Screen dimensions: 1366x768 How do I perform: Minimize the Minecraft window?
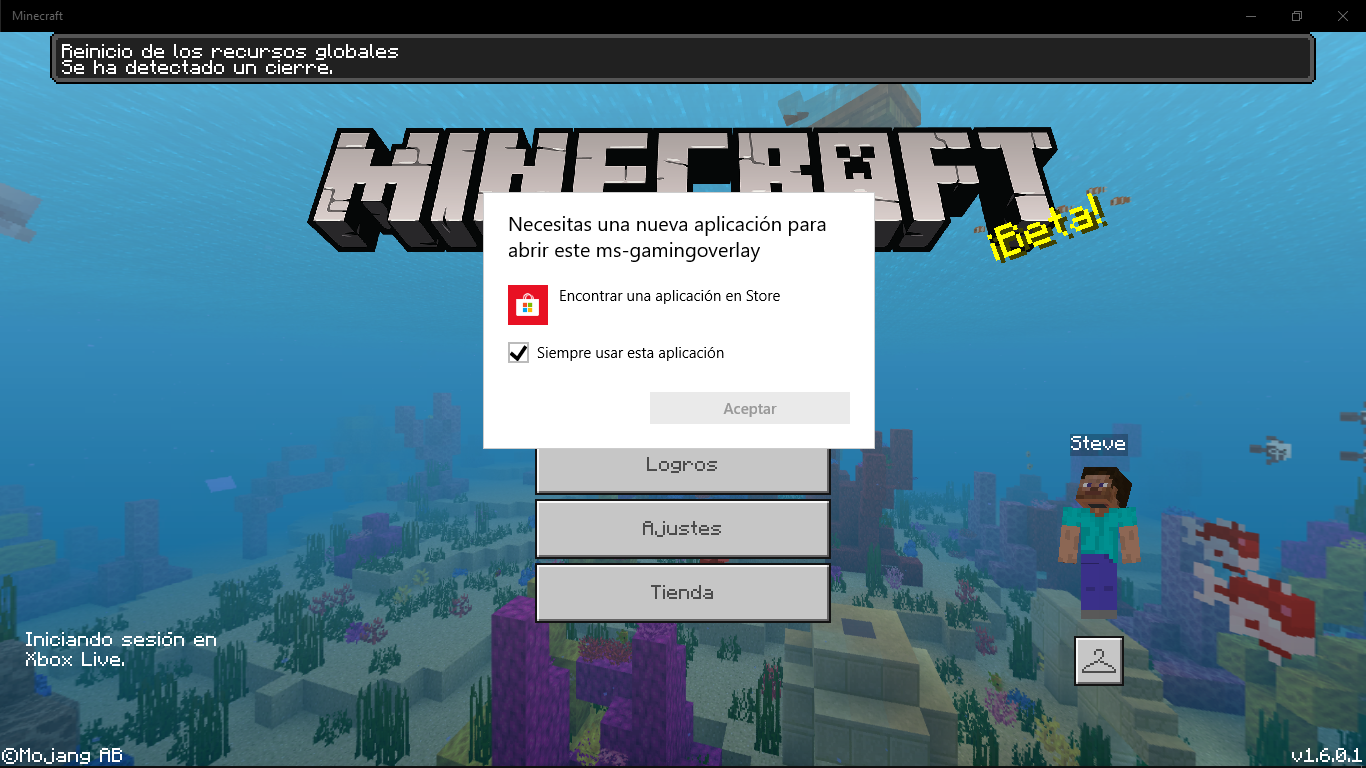1252,16
